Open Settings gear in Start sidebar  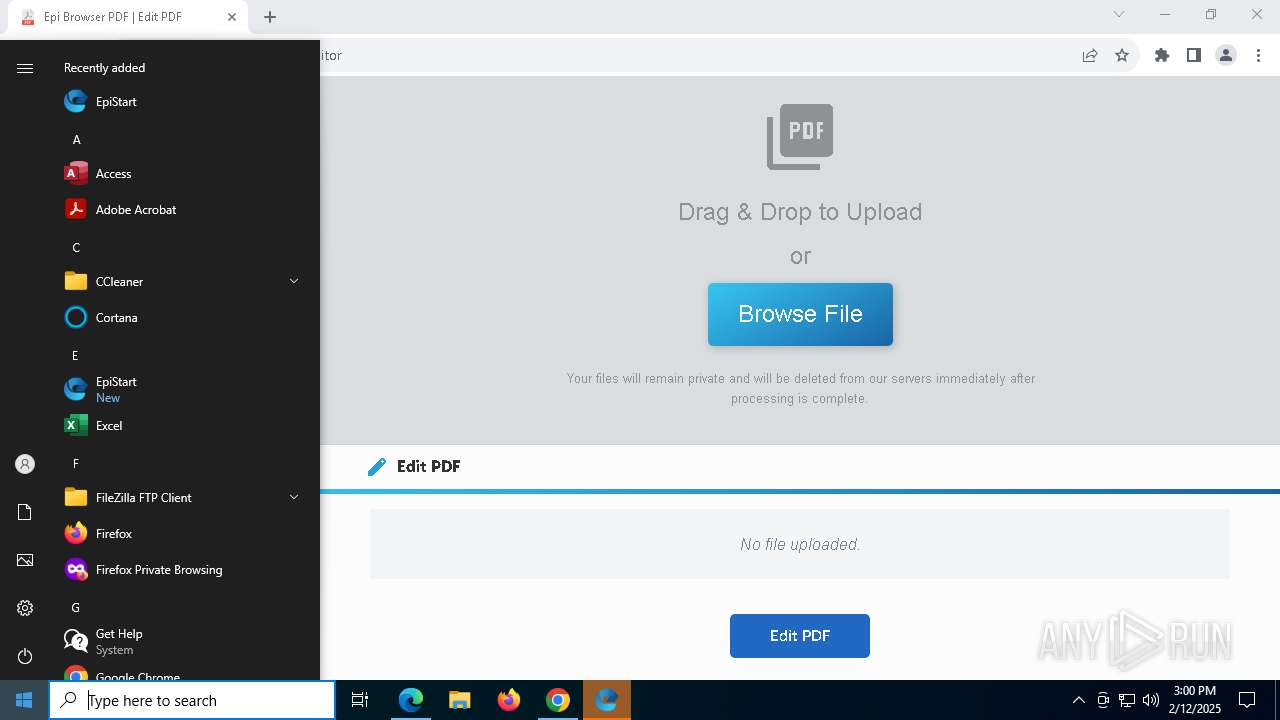pos(25,608)
